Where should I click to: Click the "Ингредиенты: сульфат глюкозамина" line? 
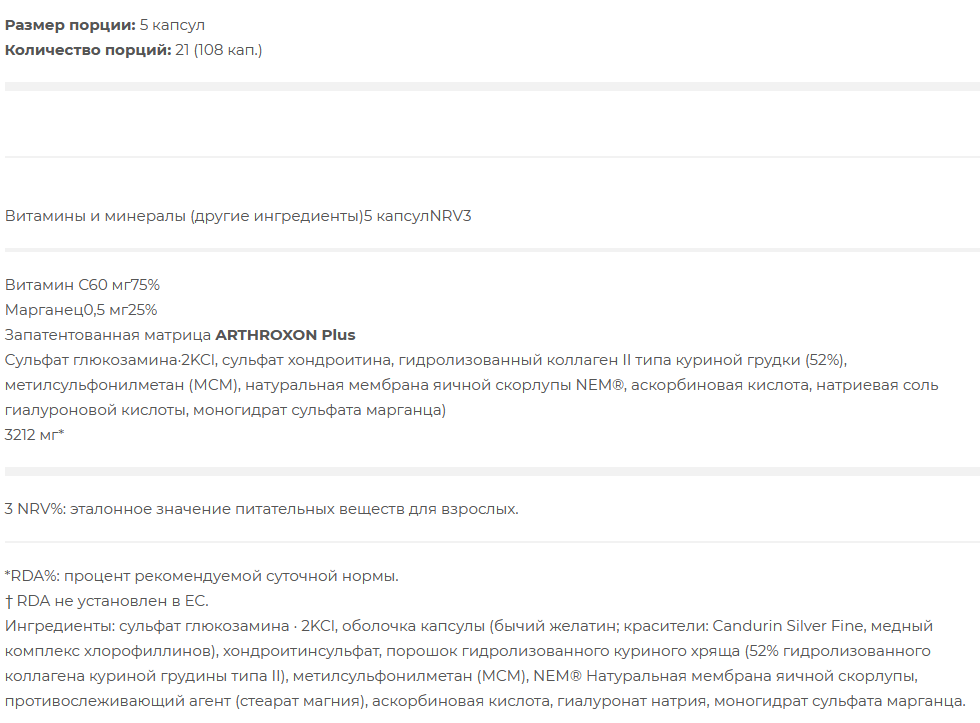click(469, 626)
